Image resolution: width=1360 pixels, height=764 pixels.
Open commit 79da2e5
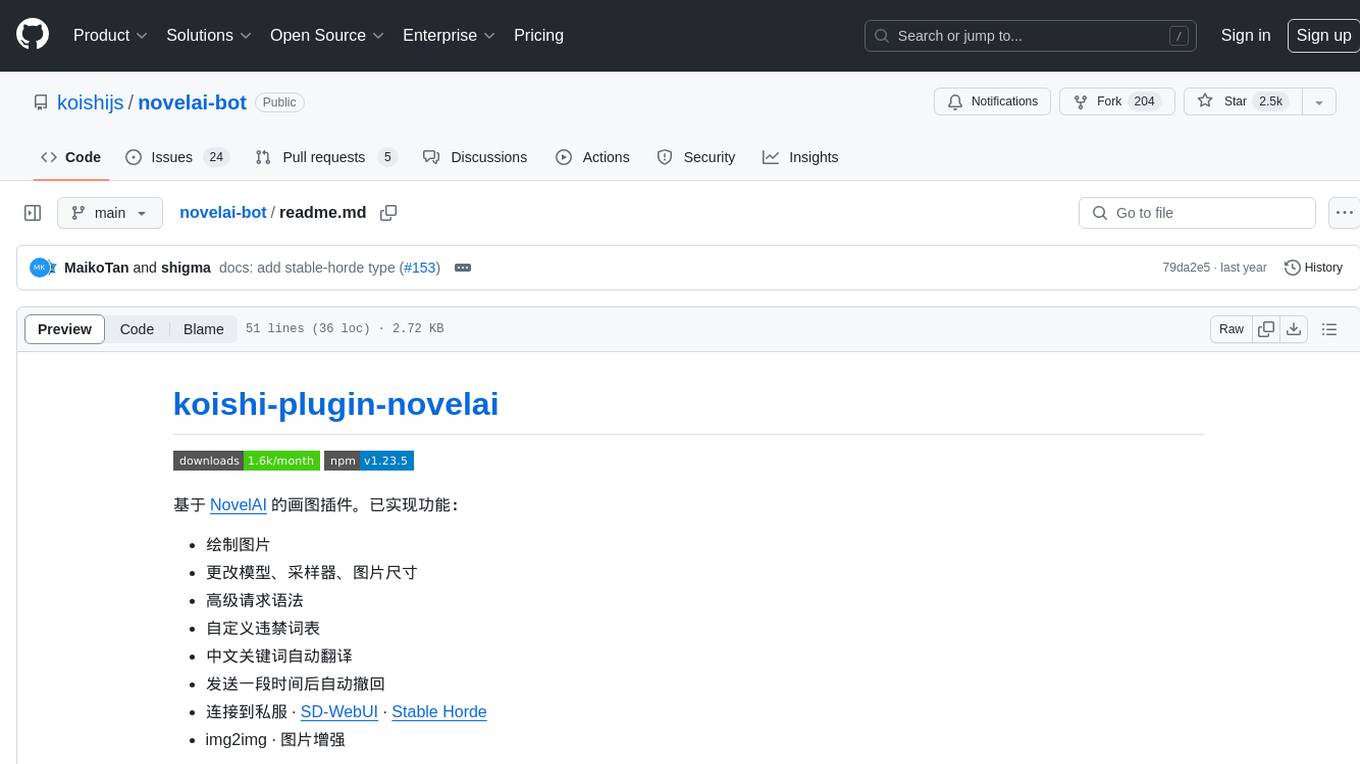pos(1186,268)
